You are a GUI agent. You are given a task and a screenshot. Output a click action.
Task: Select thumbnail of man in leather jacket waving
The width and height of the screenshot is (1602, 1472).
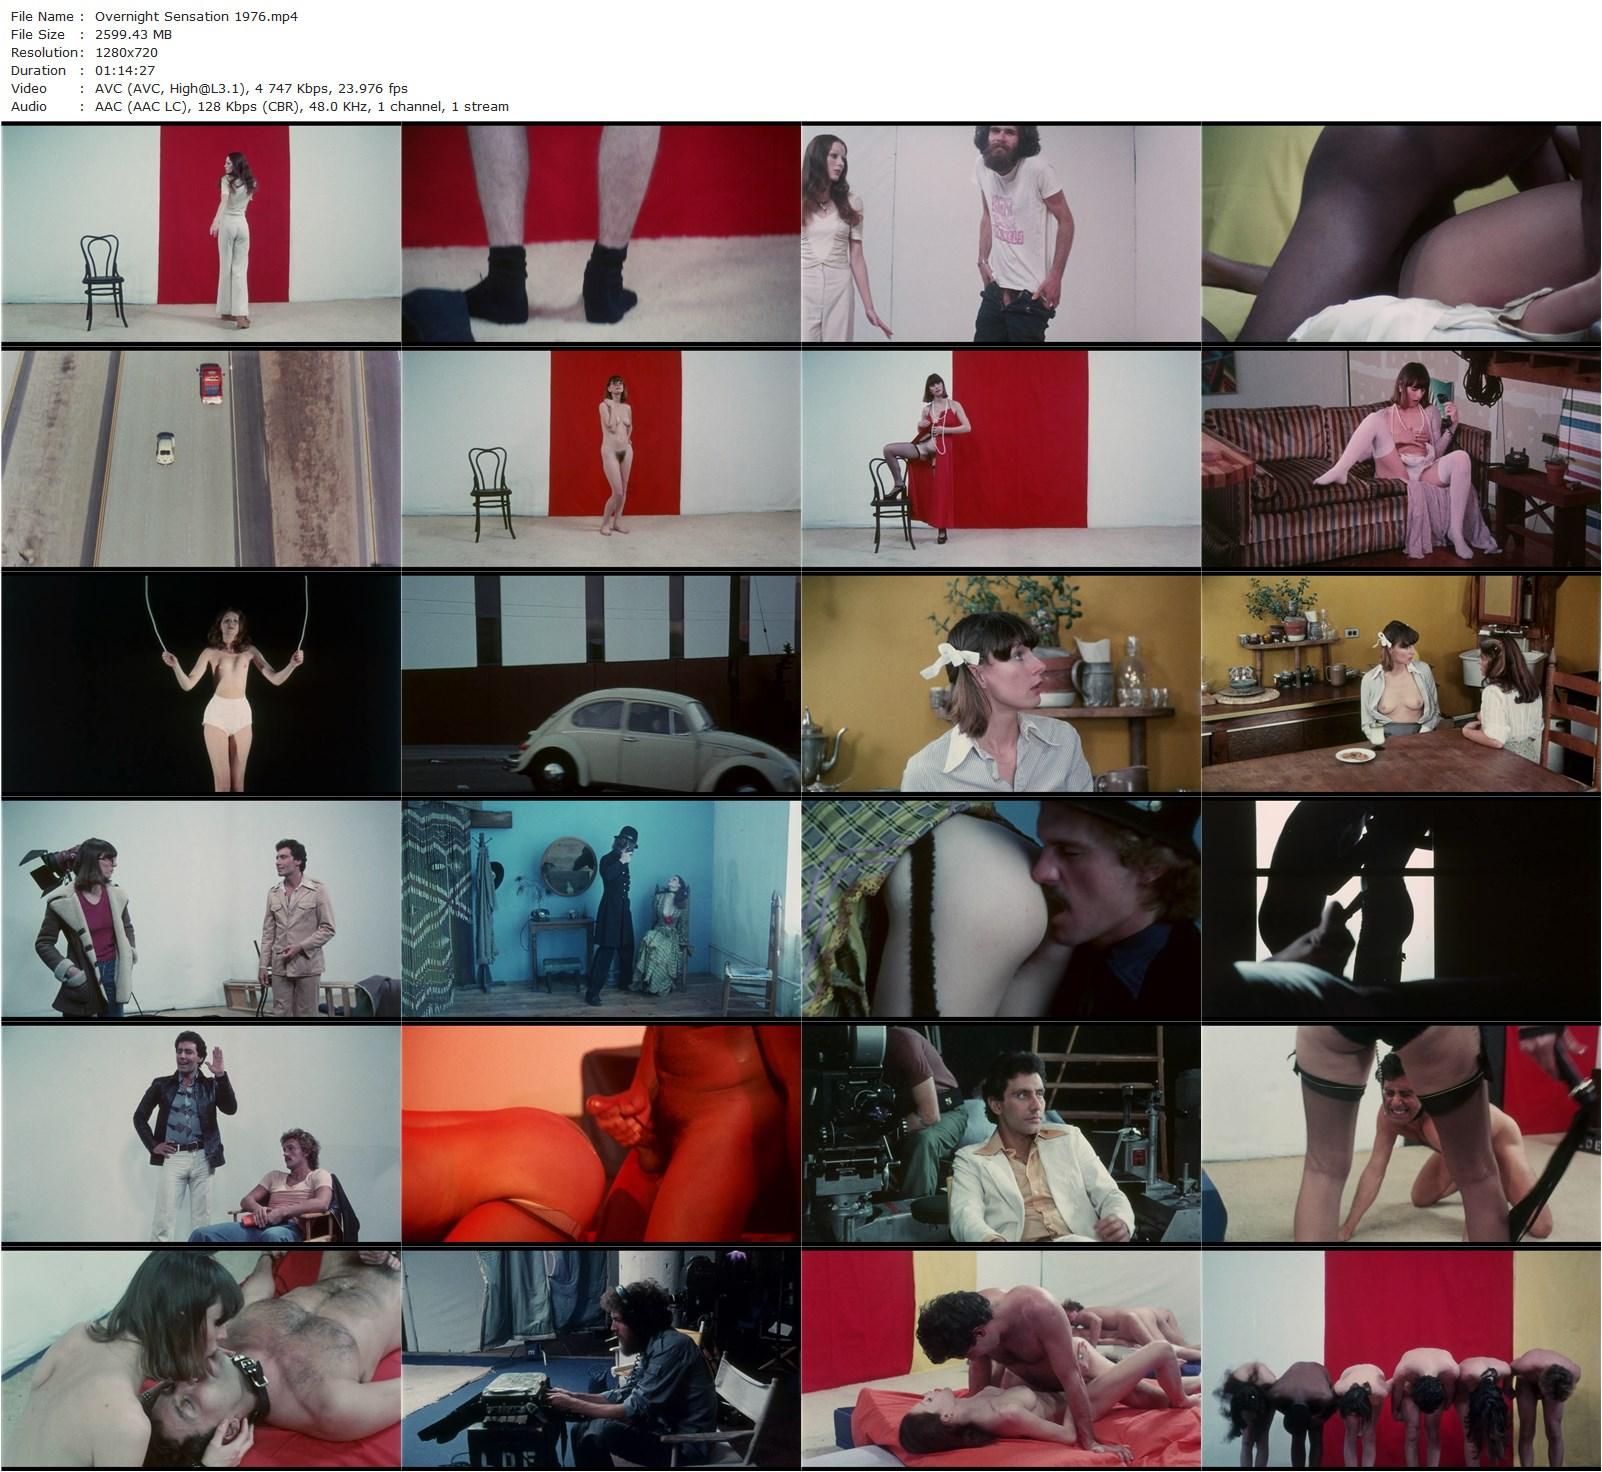point(200,1133)
